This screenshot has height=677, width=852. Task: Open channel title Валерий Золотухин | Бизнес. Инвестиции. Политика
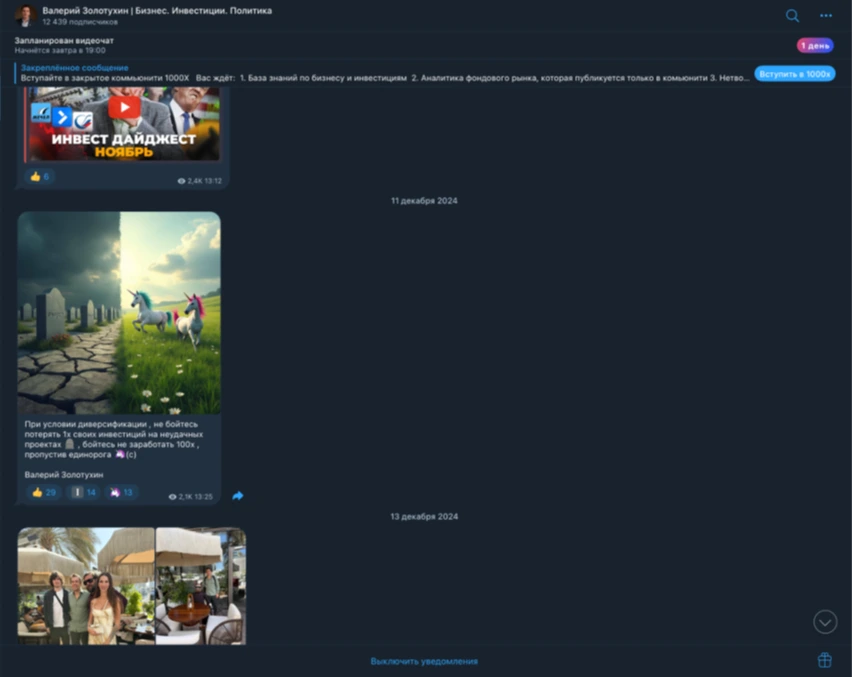[157, 10]
